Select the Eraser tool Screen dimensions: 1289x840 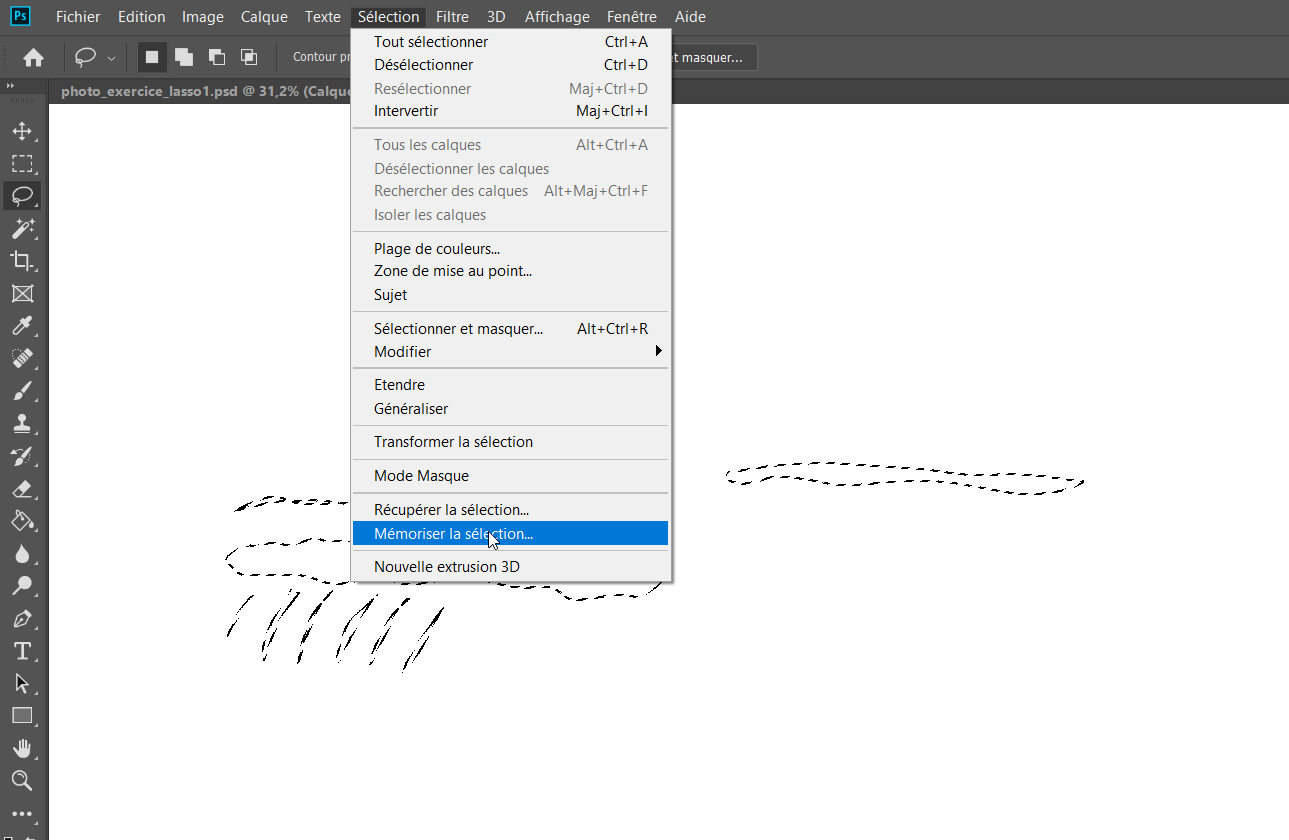pos(22,488)
